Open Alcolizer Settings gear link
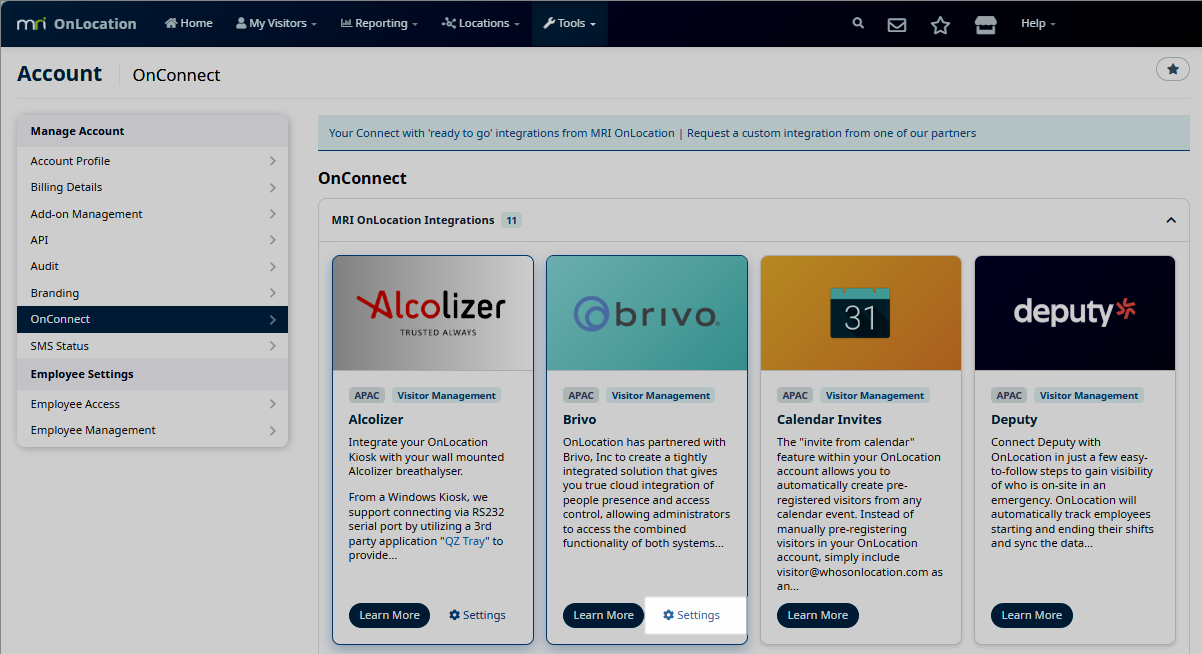1202x654 pixels. click(x=477, y=615)
